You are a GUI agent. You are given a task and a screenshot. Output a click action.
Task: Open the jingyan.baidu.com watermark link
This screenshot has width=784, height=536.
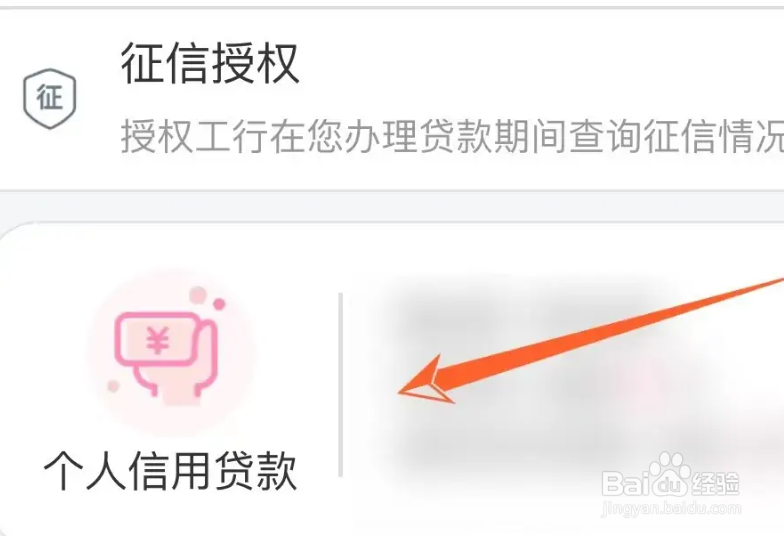pyautogui.click(x=672, y=508)
